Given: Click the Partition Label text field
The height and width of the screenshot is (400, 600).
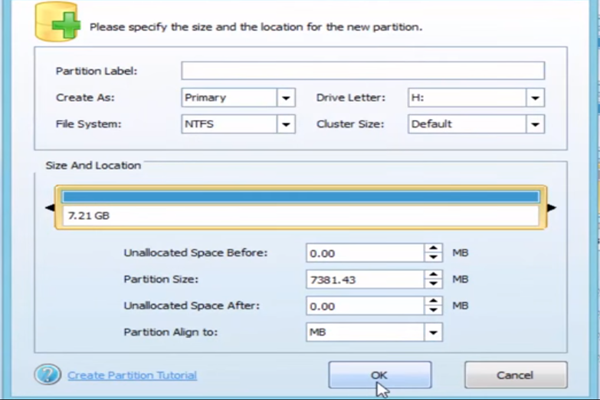Looking at the screenshot, I should pyautogui.click(x=363, y=71).
